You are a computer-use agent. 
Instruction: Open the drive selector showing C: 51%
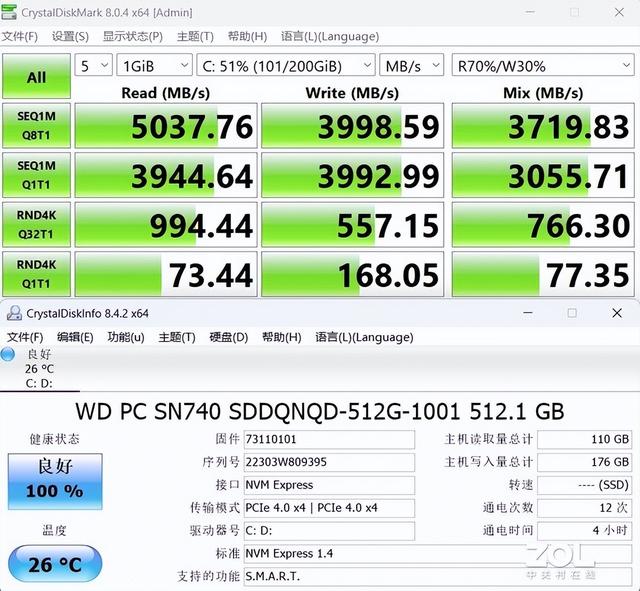pos(286,65)
